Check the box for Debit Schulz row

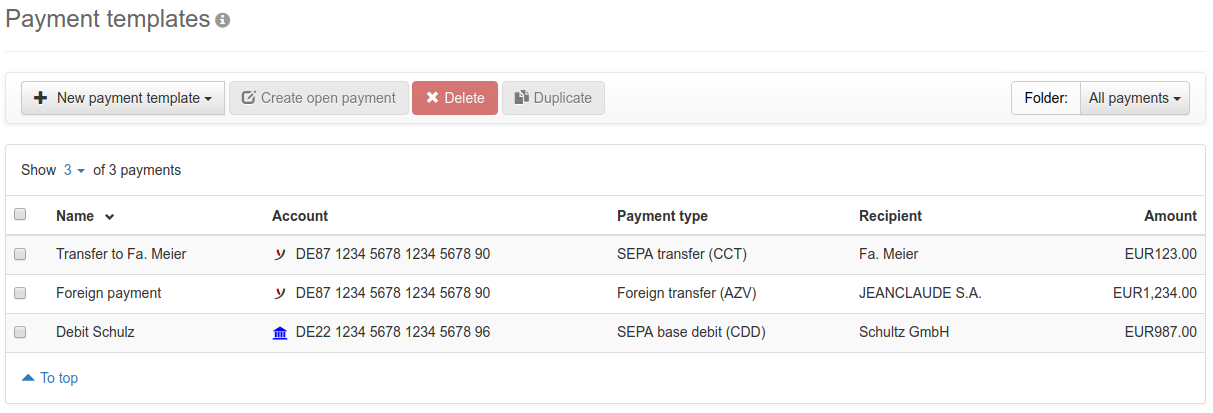20,332
